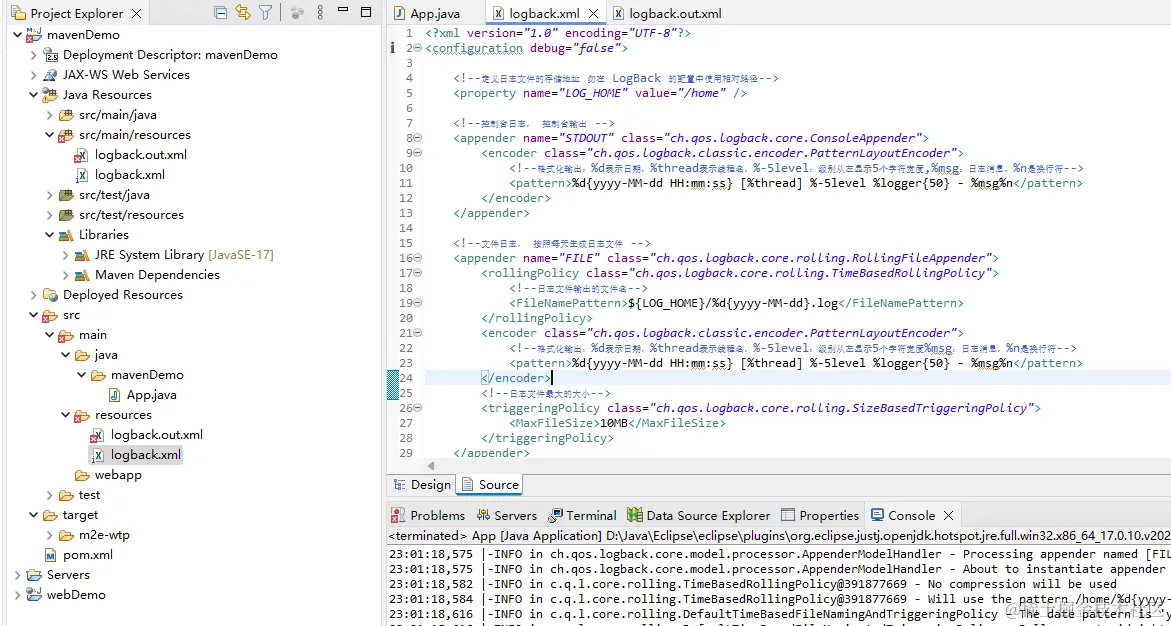Open the Properties view tab
The width and height of the screenshot is (1171, 626).
pyautogui.click(x=820, y=515)
